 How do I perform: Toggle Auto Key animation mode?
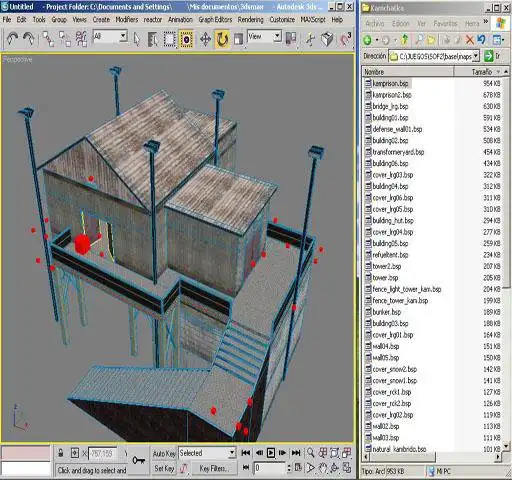(164, 453)
